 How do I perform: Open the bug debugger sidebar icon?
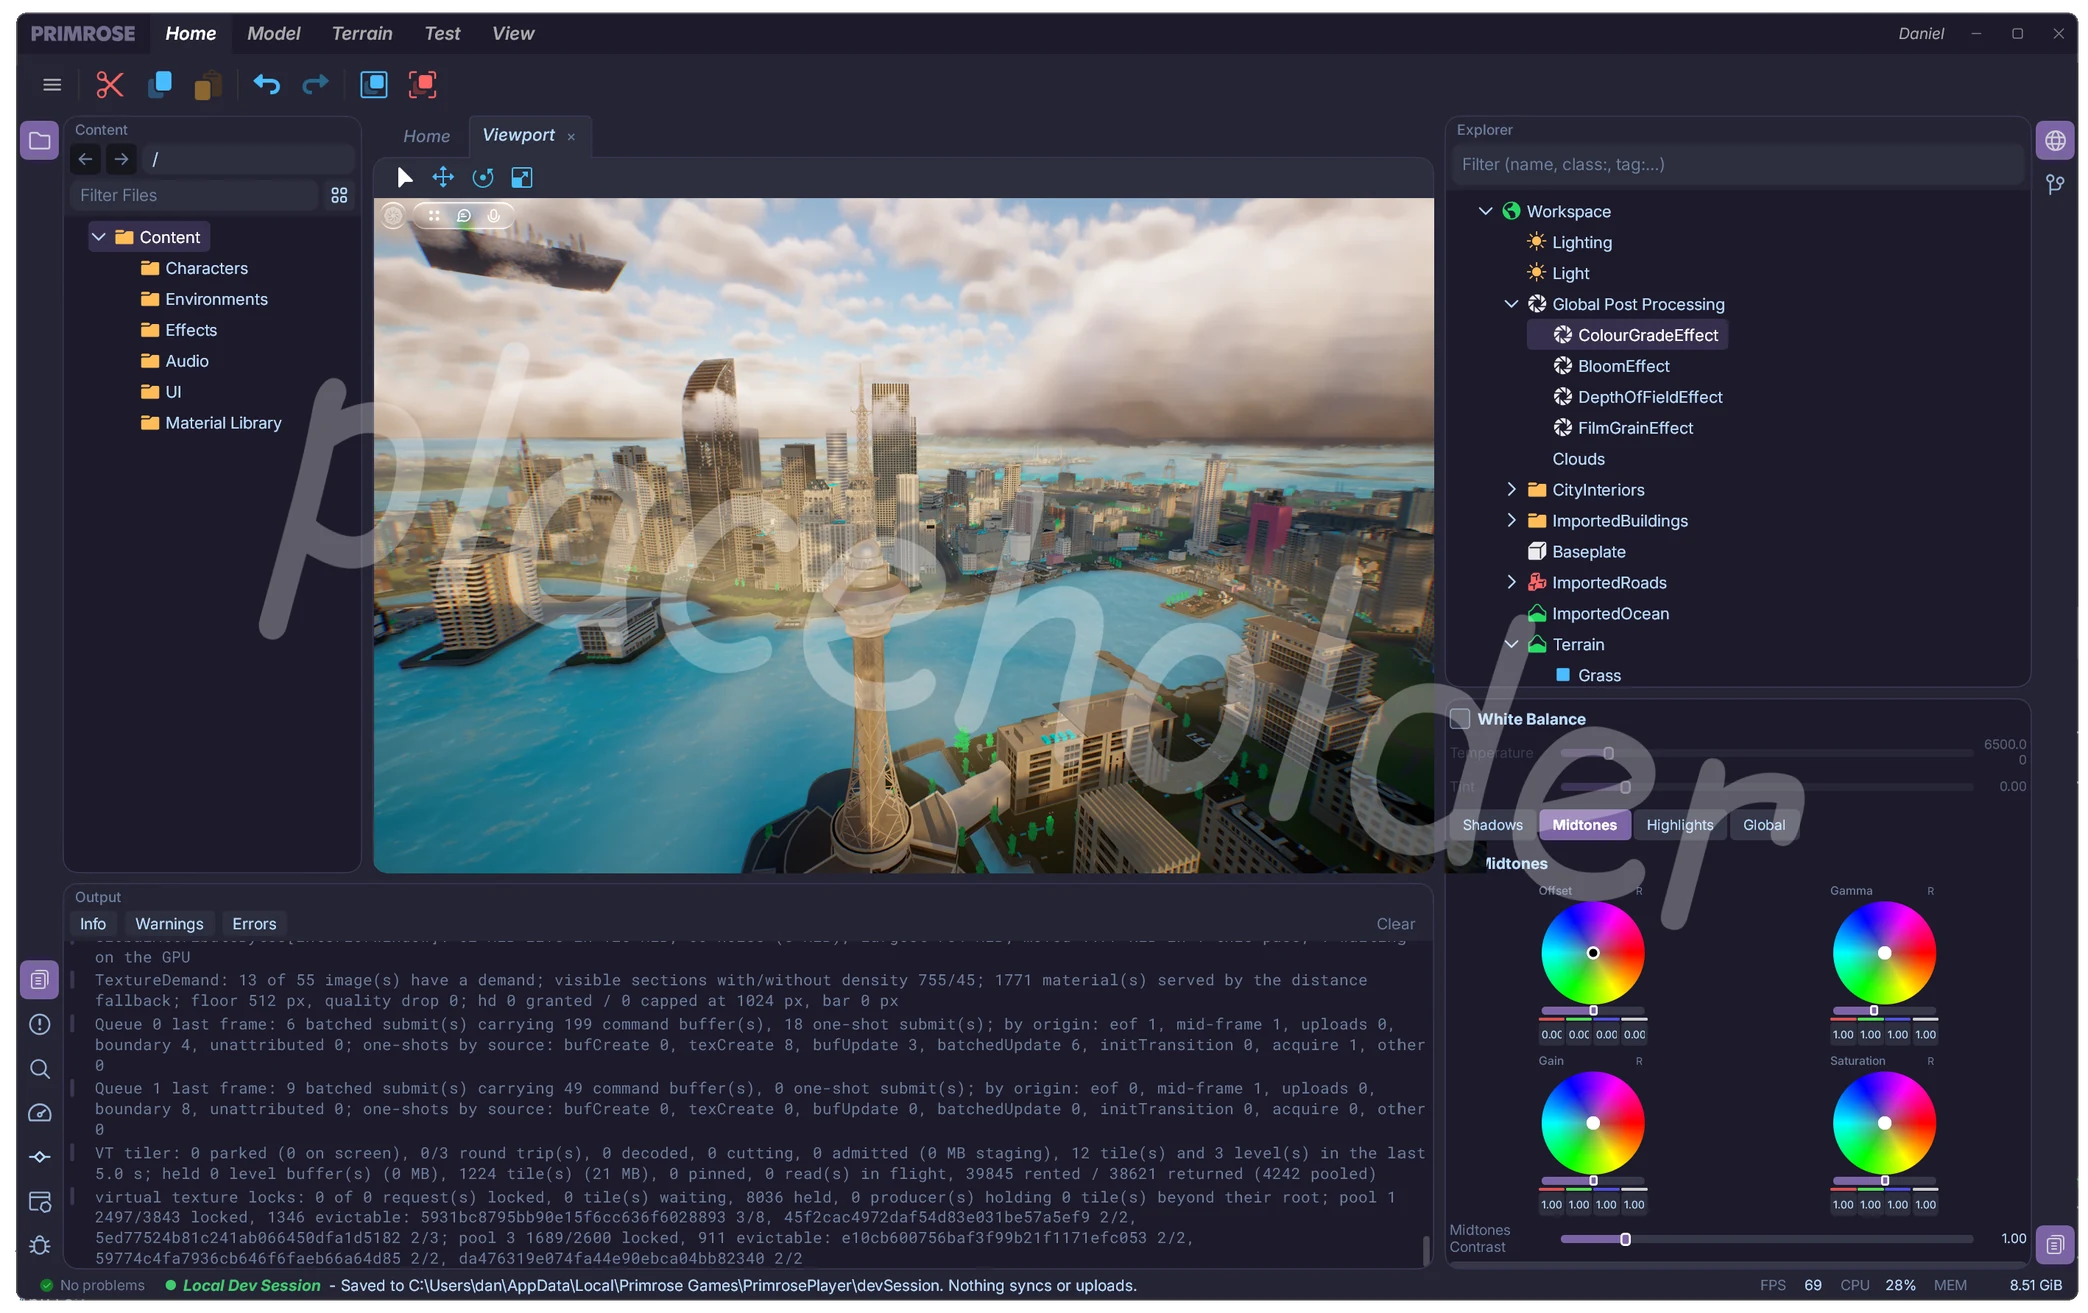point(40,1245)
